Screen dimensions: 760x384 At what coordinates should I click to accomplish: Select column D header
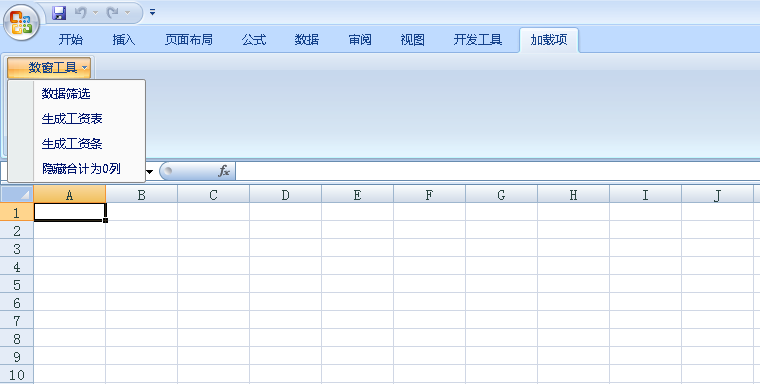[285, 194]
